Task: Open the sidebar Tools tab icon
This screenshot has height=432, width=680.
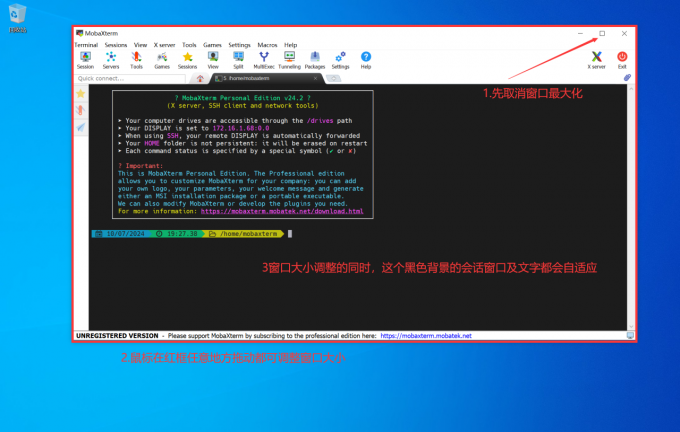Action: coord(81,110)
